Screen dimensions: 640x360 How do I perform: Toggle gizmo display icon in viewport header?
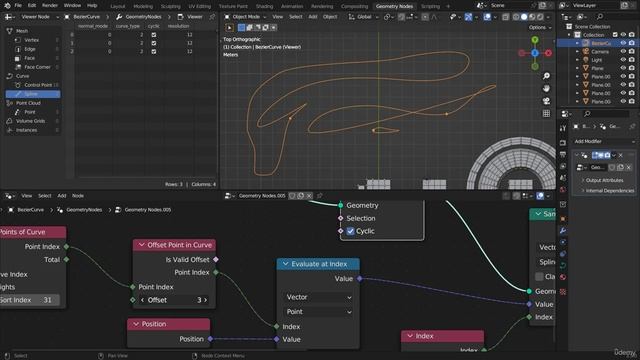[x=468, y=17]
